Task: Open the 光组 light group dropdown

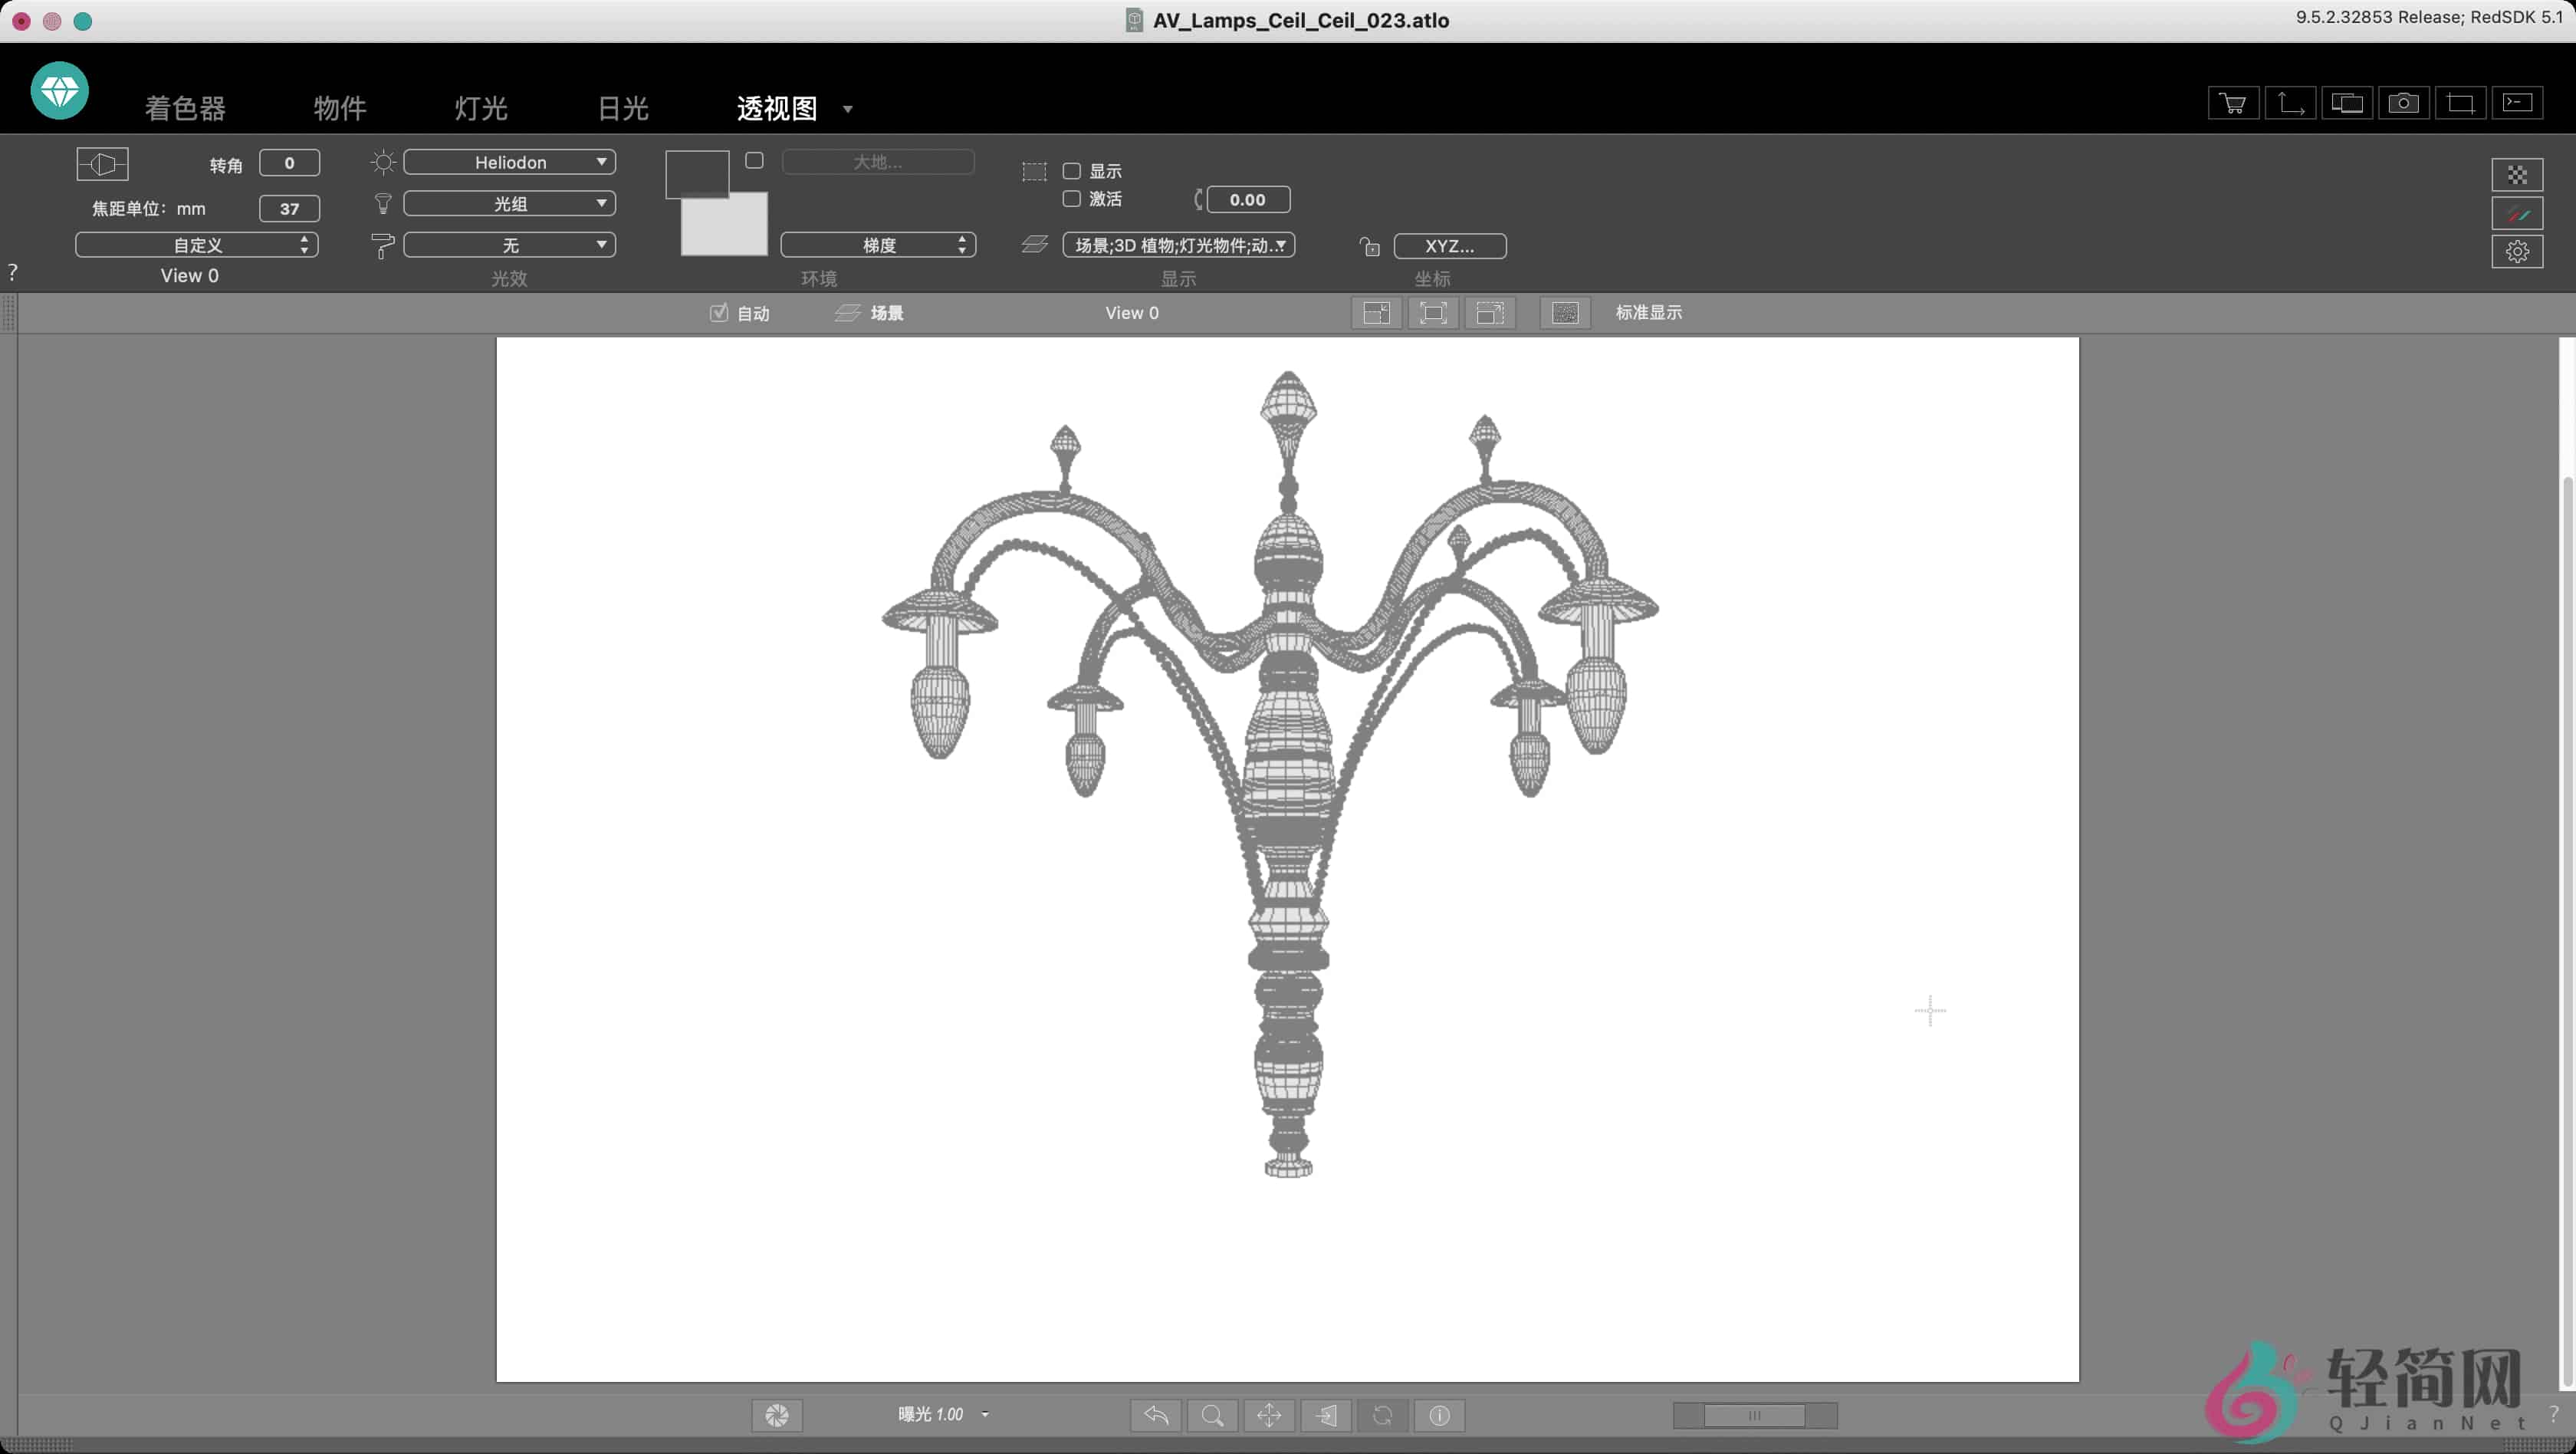Action: [x=508, y=203]
